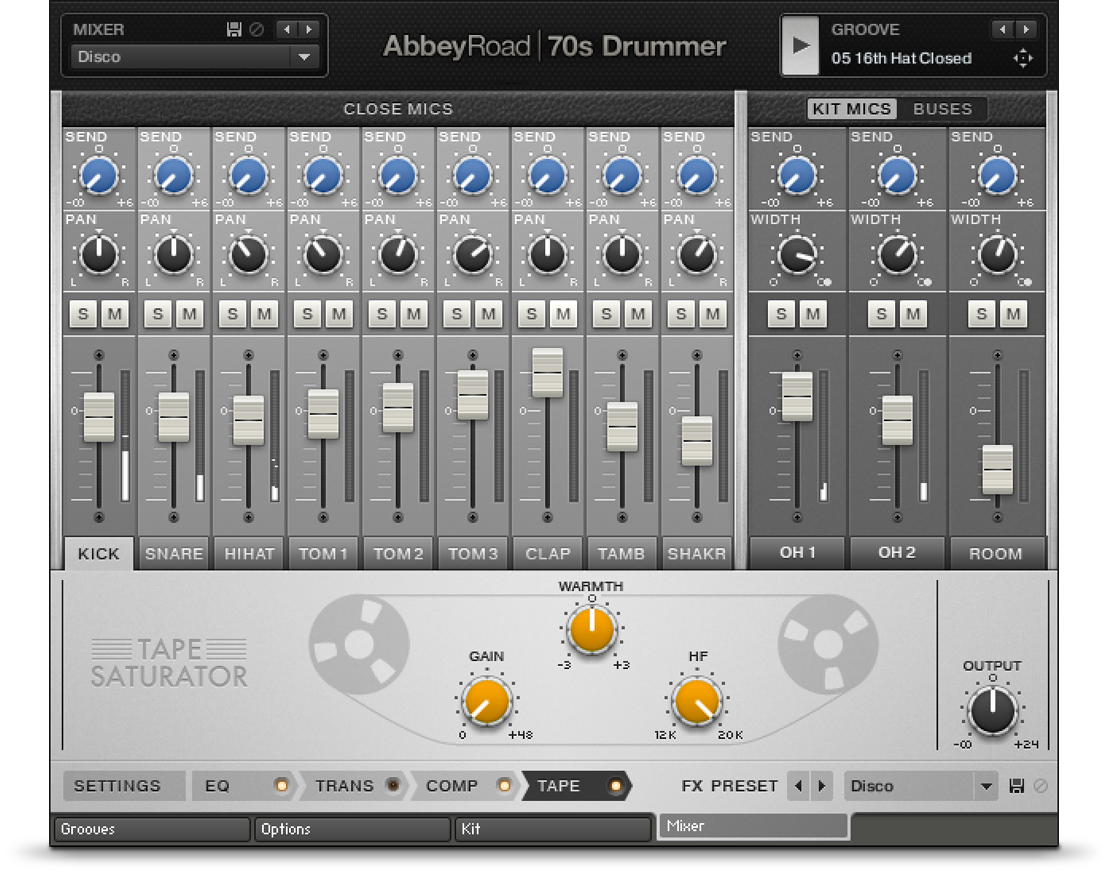Image resolution: width=1110 pixels, height=880 pixels.
Task: Click the SHAKR volume fader
Action: coord(697,441)
